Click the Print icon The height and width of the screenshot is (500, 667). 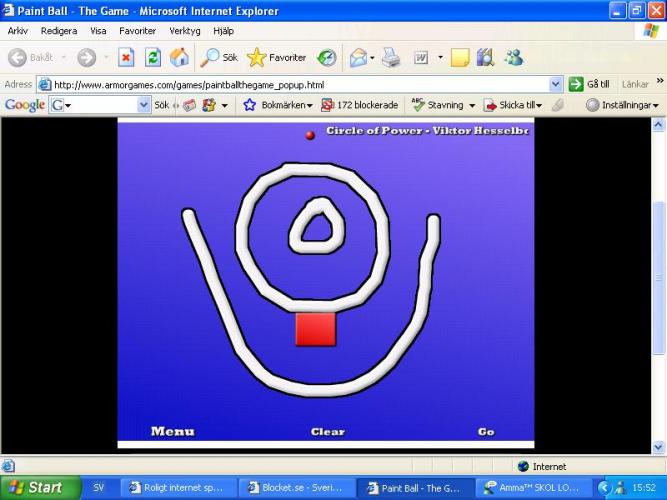[391, 58]
